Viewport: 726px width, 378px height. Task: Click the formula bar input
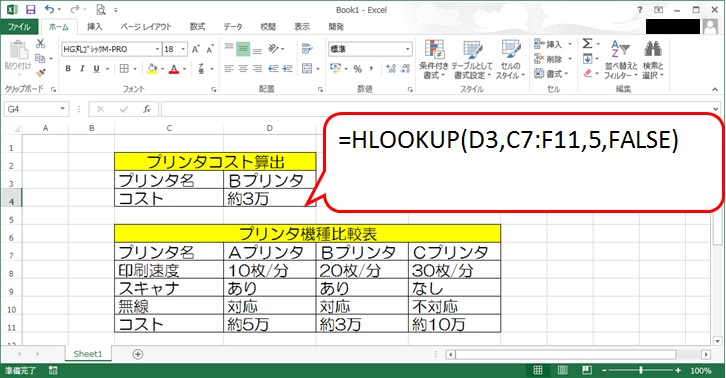[x=435, y=109]
